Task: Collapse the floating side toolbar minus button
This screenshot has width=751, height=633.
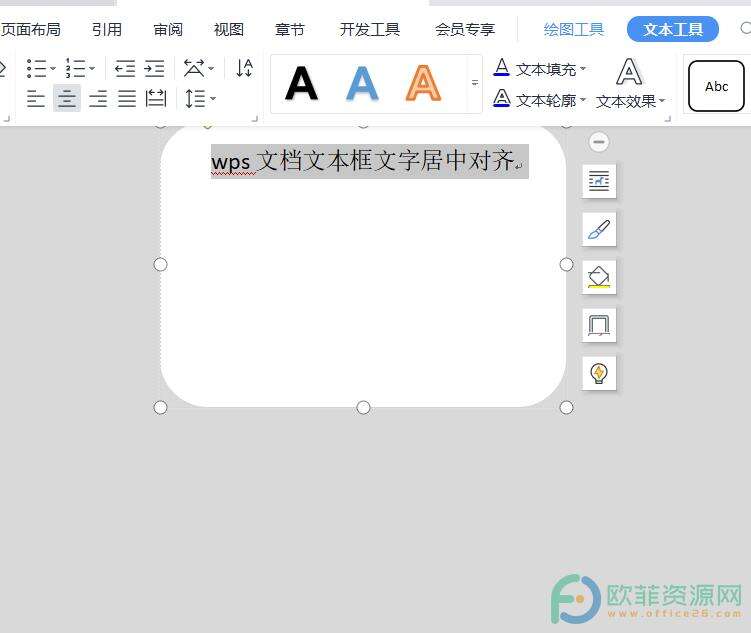Action: pyautogui.click(x=599, y=142)
